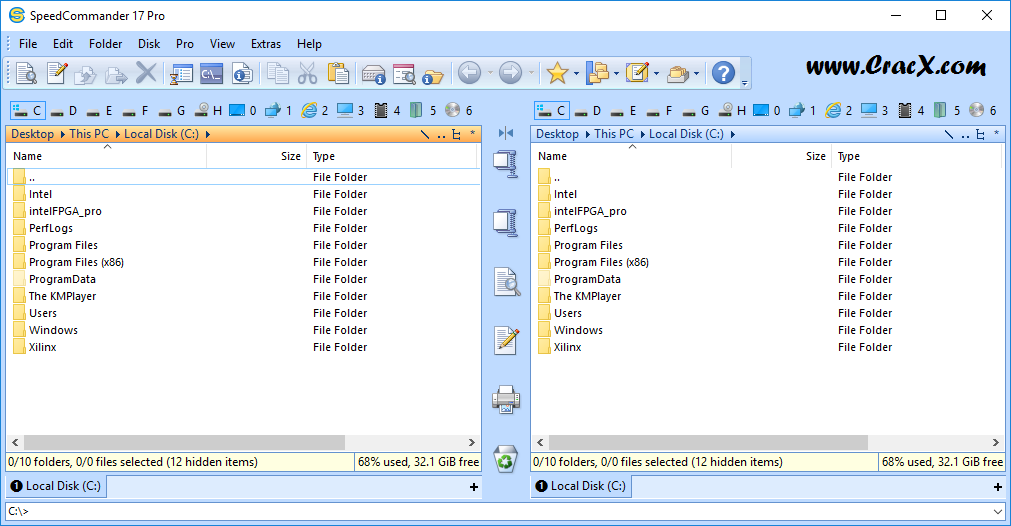Click the swap panels icon between panes
The width and height of the screenshot is (1011, 526).
(506, 133)
